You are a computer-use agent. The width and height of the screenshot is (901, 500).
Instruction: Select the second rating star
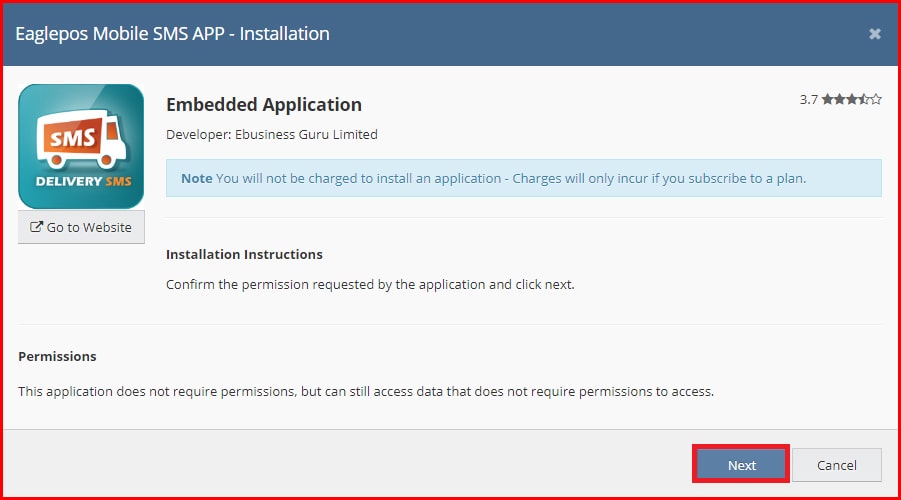tap(840, 100)
